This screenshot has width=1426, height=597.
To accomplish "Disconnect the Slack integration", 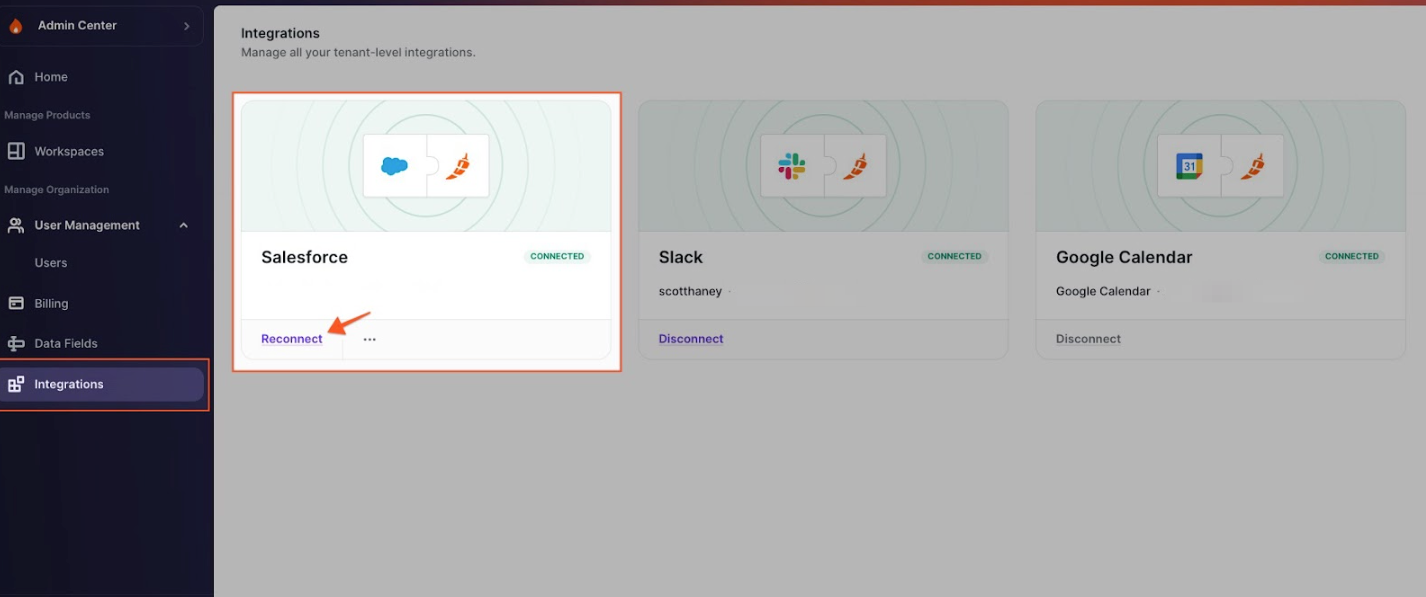I will click(691, 339).
